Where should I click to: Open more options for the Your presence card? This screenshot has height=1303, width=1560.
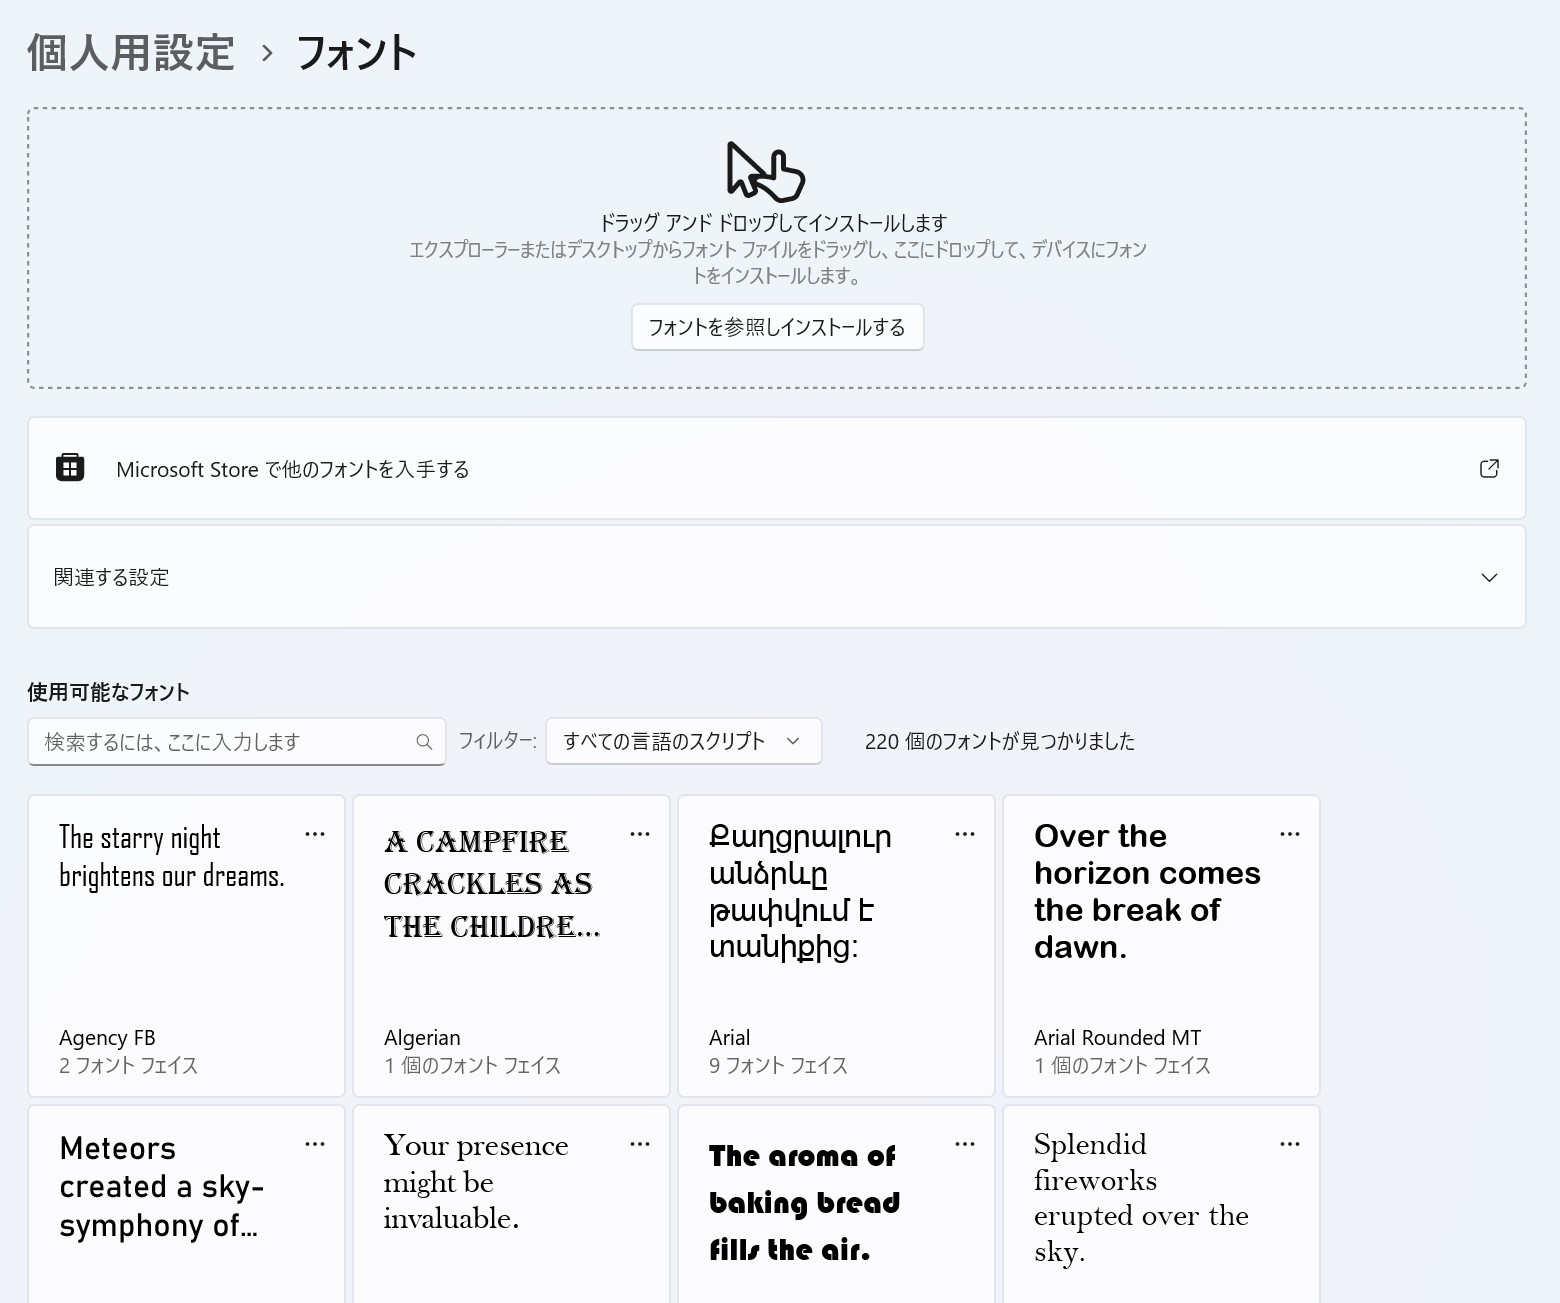point(640,1143)
